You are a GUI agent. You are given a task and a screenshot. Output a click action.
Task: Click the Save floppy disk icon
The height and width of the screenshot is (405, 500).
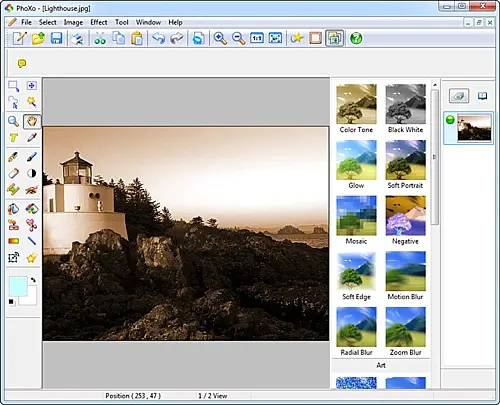57,38
